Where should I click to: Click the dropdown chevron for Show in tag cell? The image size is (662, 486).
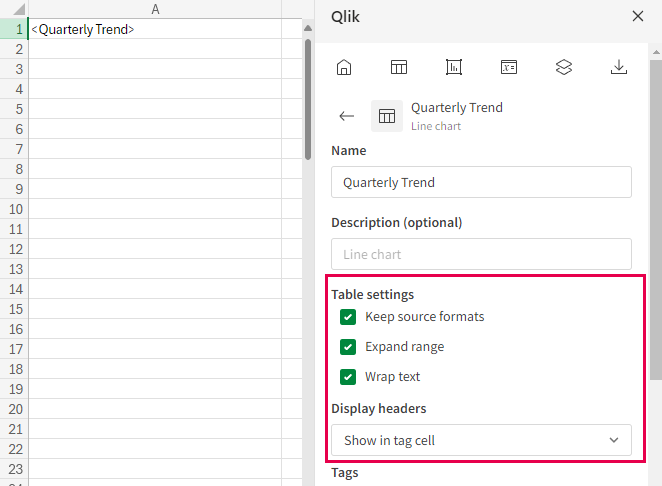[x=614, y=440]
